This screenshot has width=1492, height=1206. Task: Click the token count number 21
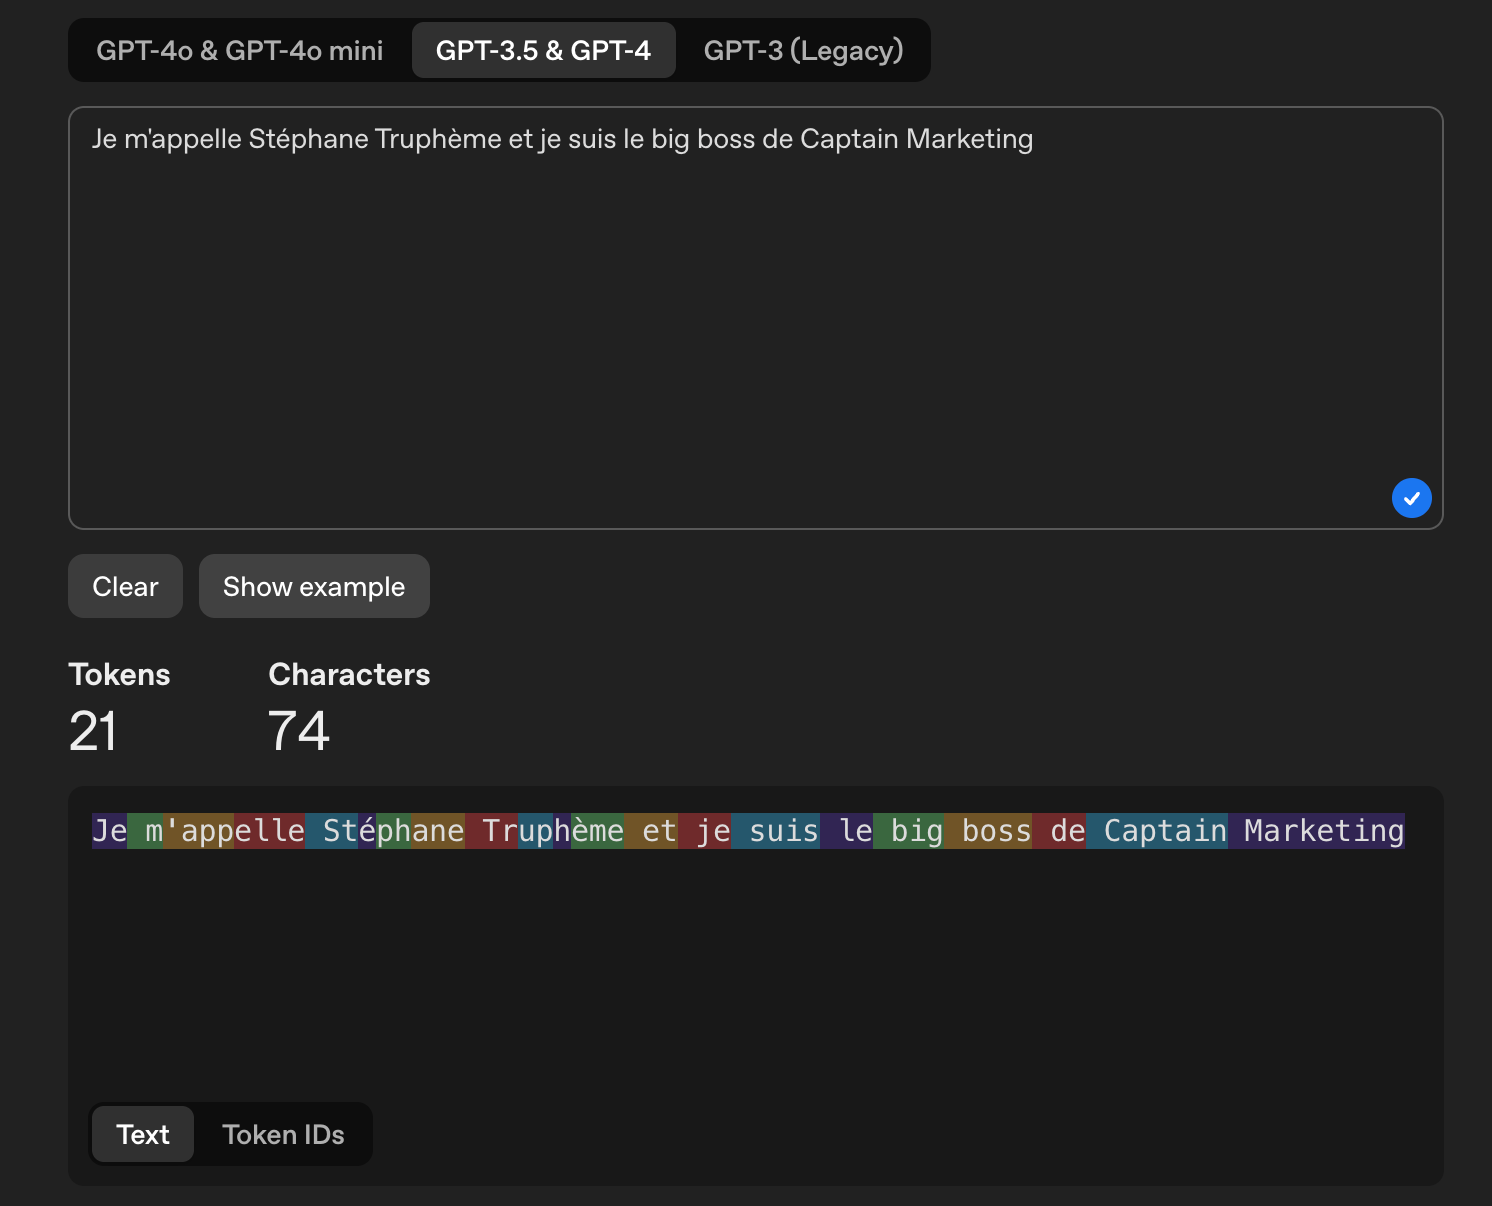[x=93, y=731]
